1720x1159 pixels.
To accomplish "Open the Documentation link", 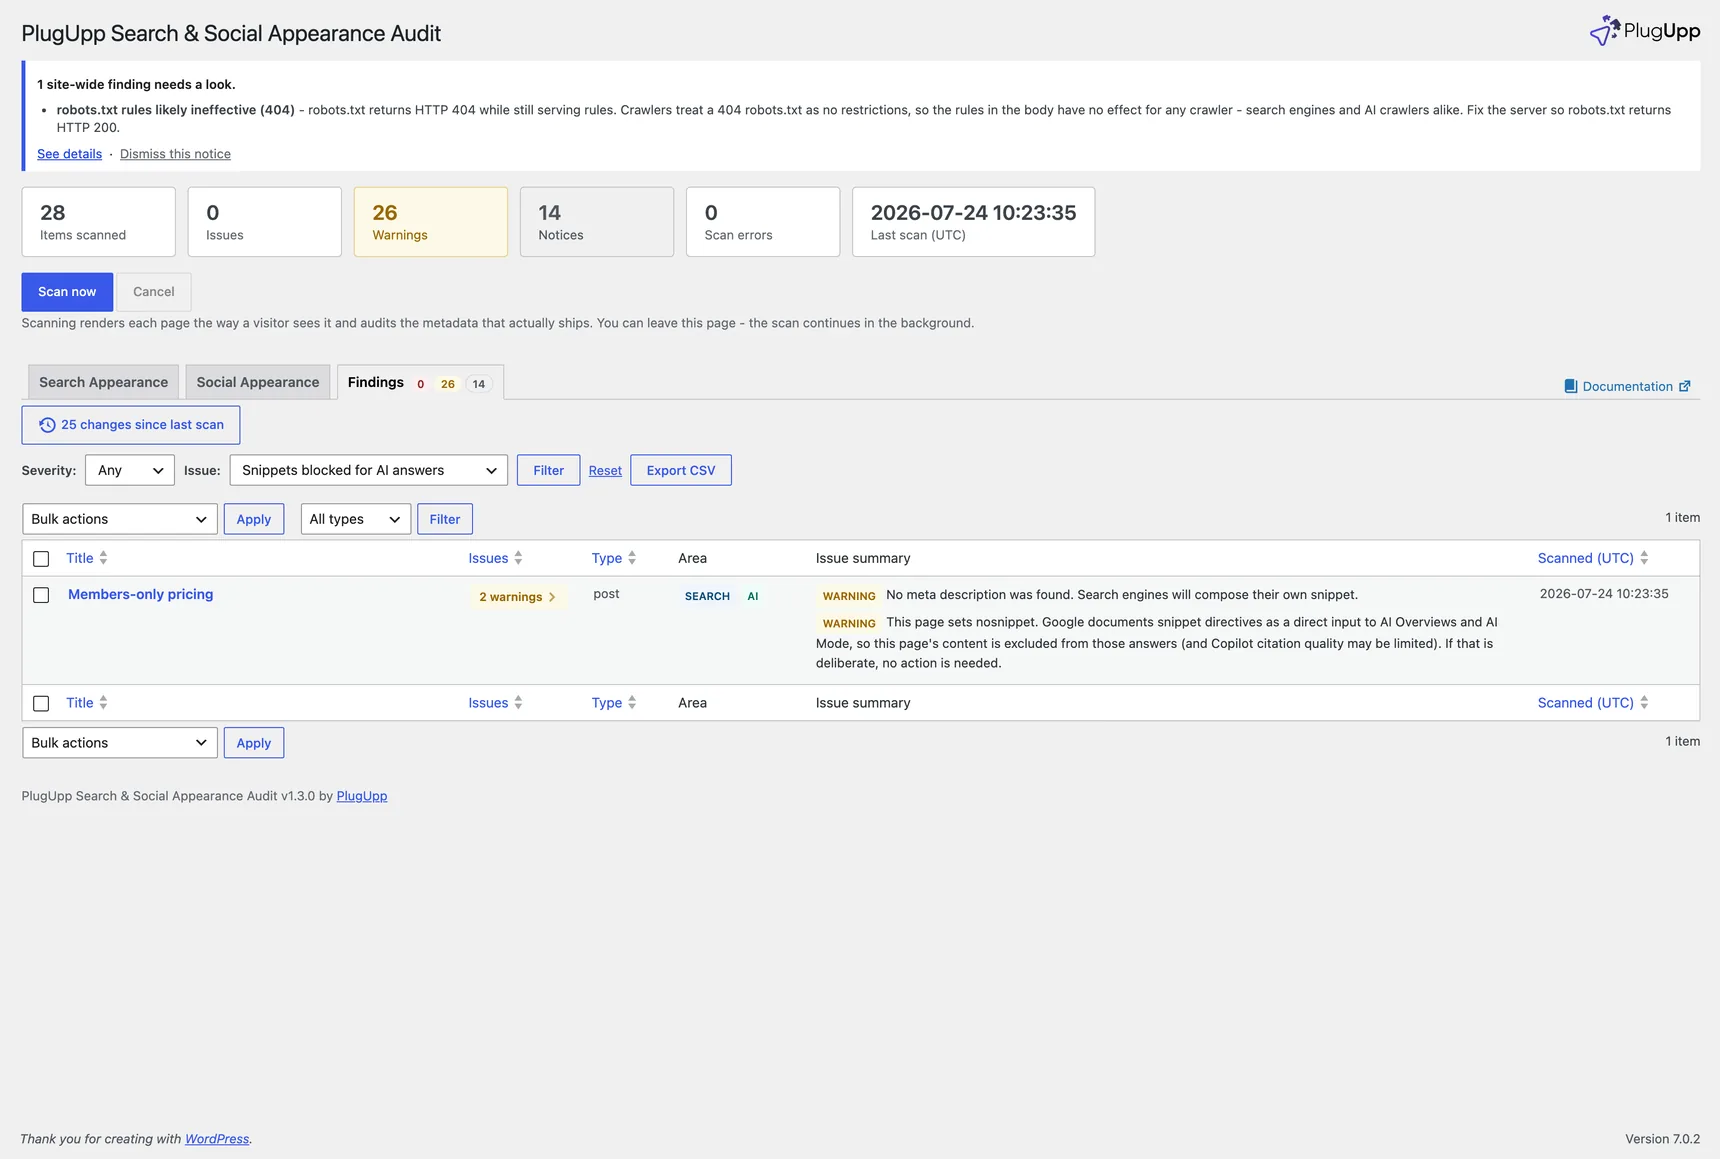I will (1627, 386).
